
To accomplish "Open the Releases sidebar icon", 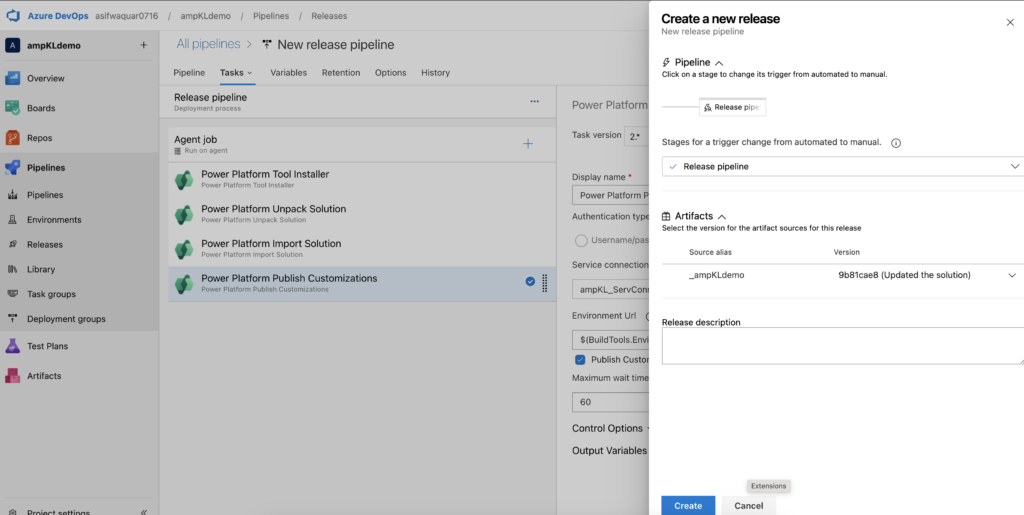I will pos(12,245).
